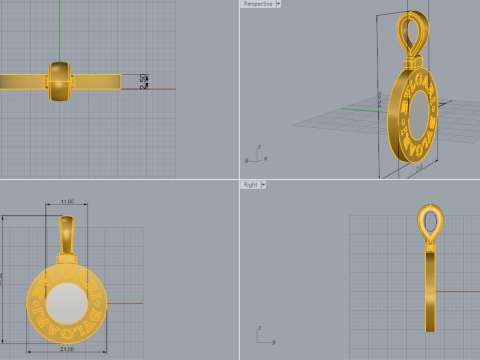Select the 11.00 dimension text
This screenshot has width=480, height=360.
point(67,202)
